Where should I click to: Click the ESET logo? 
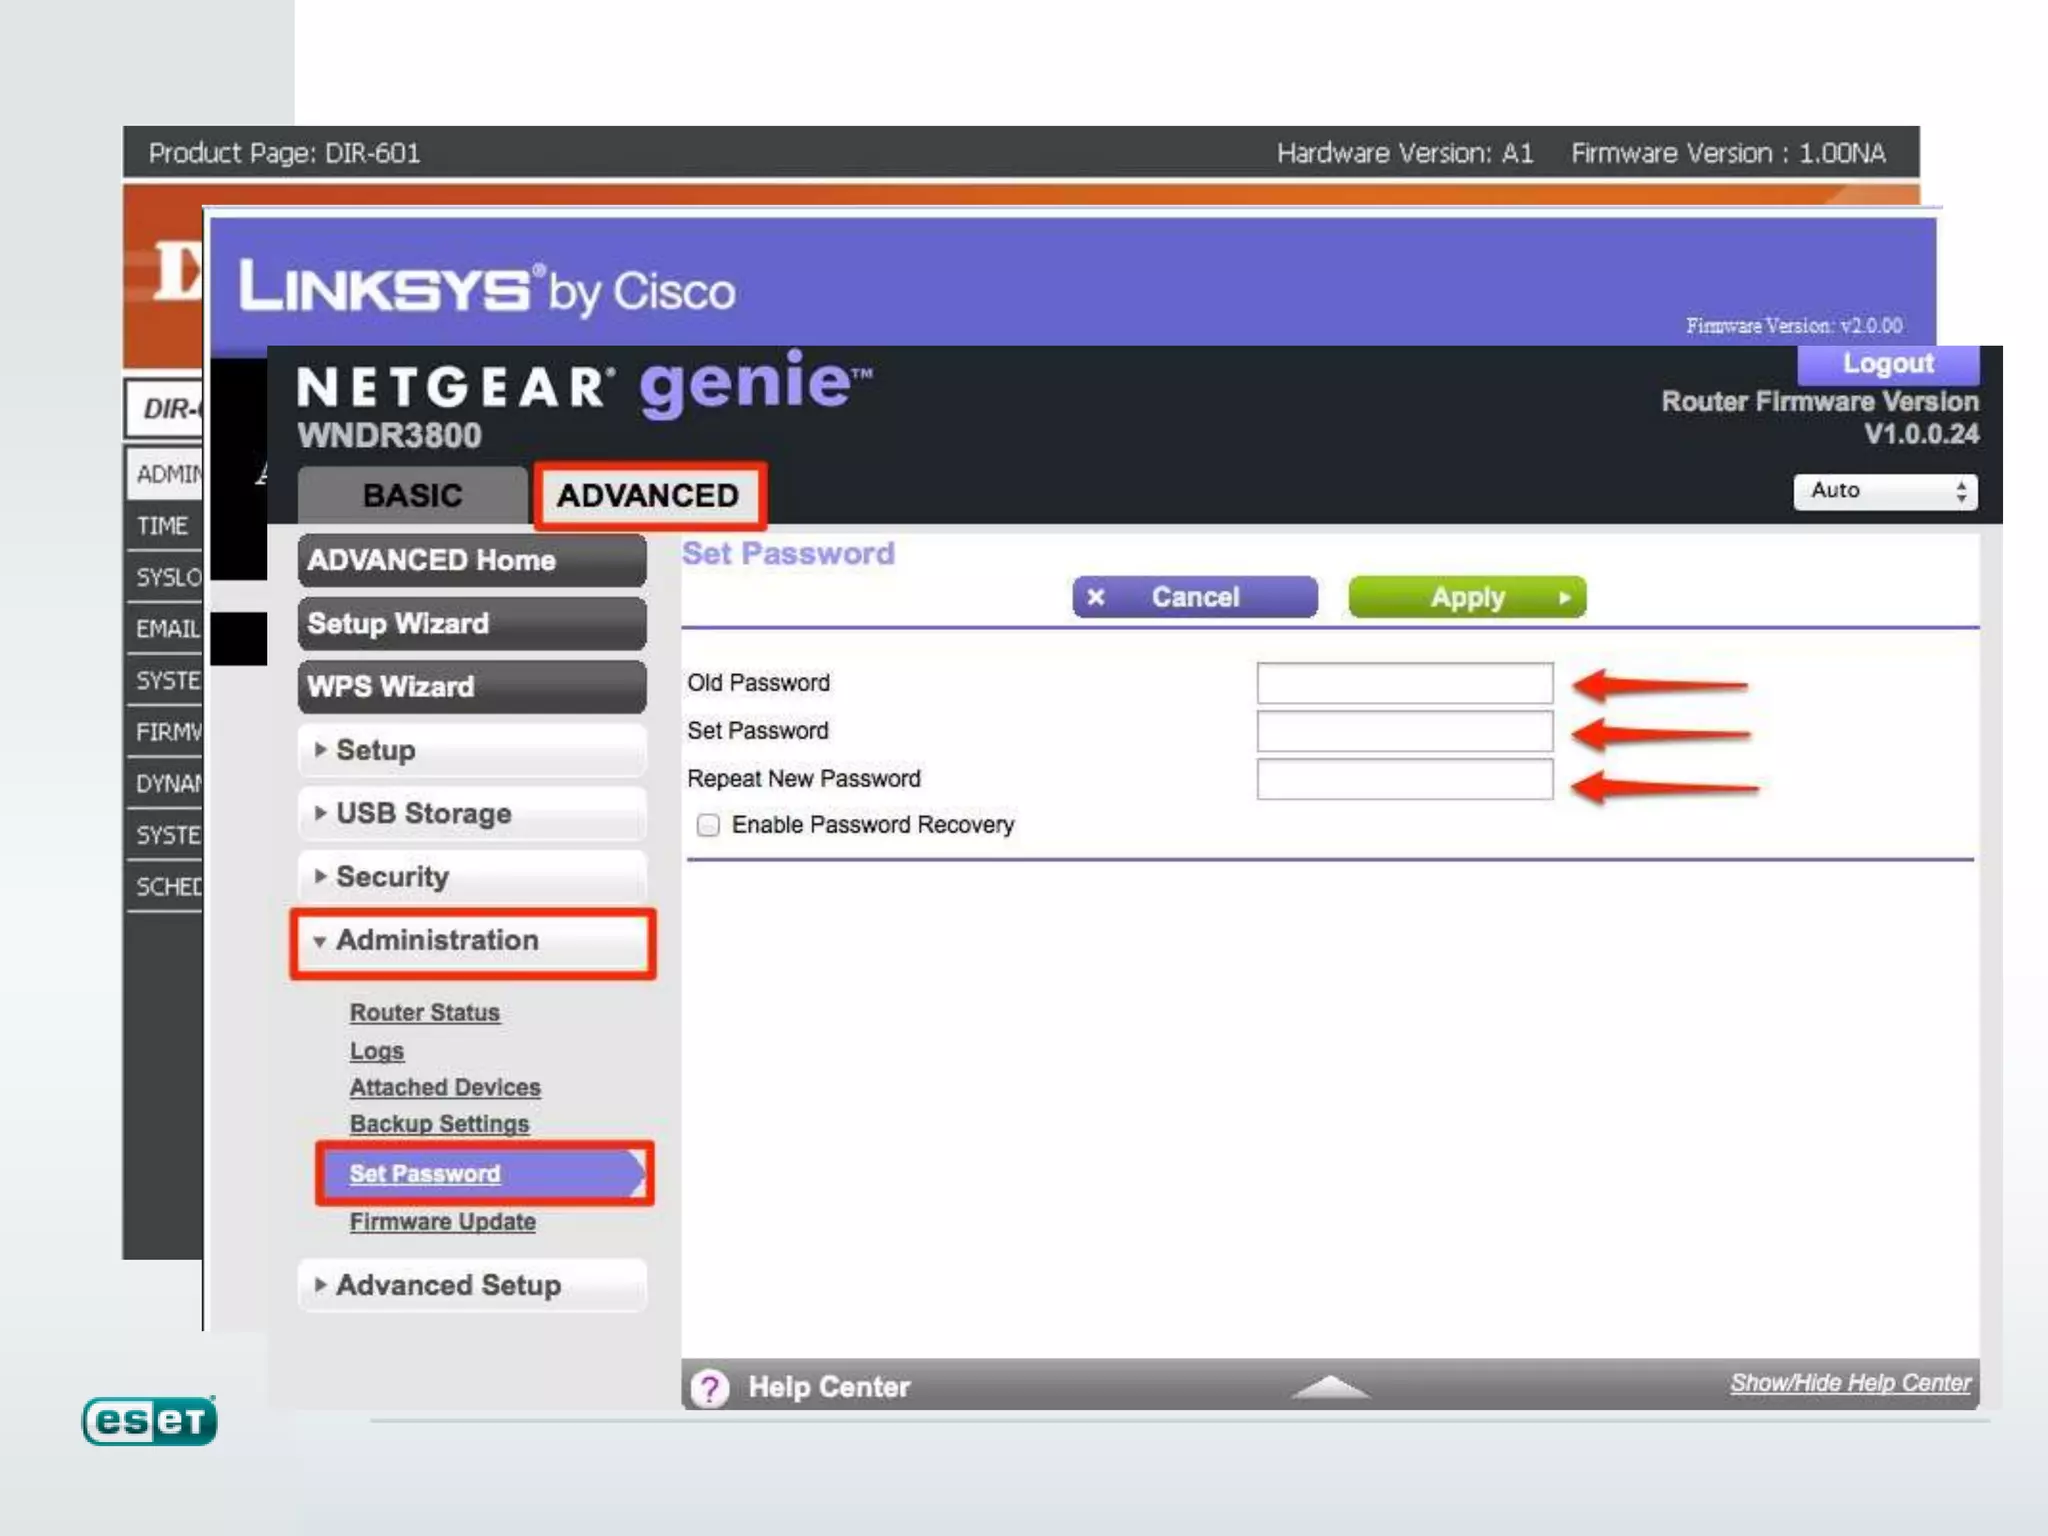click(x=150, y=1420)
